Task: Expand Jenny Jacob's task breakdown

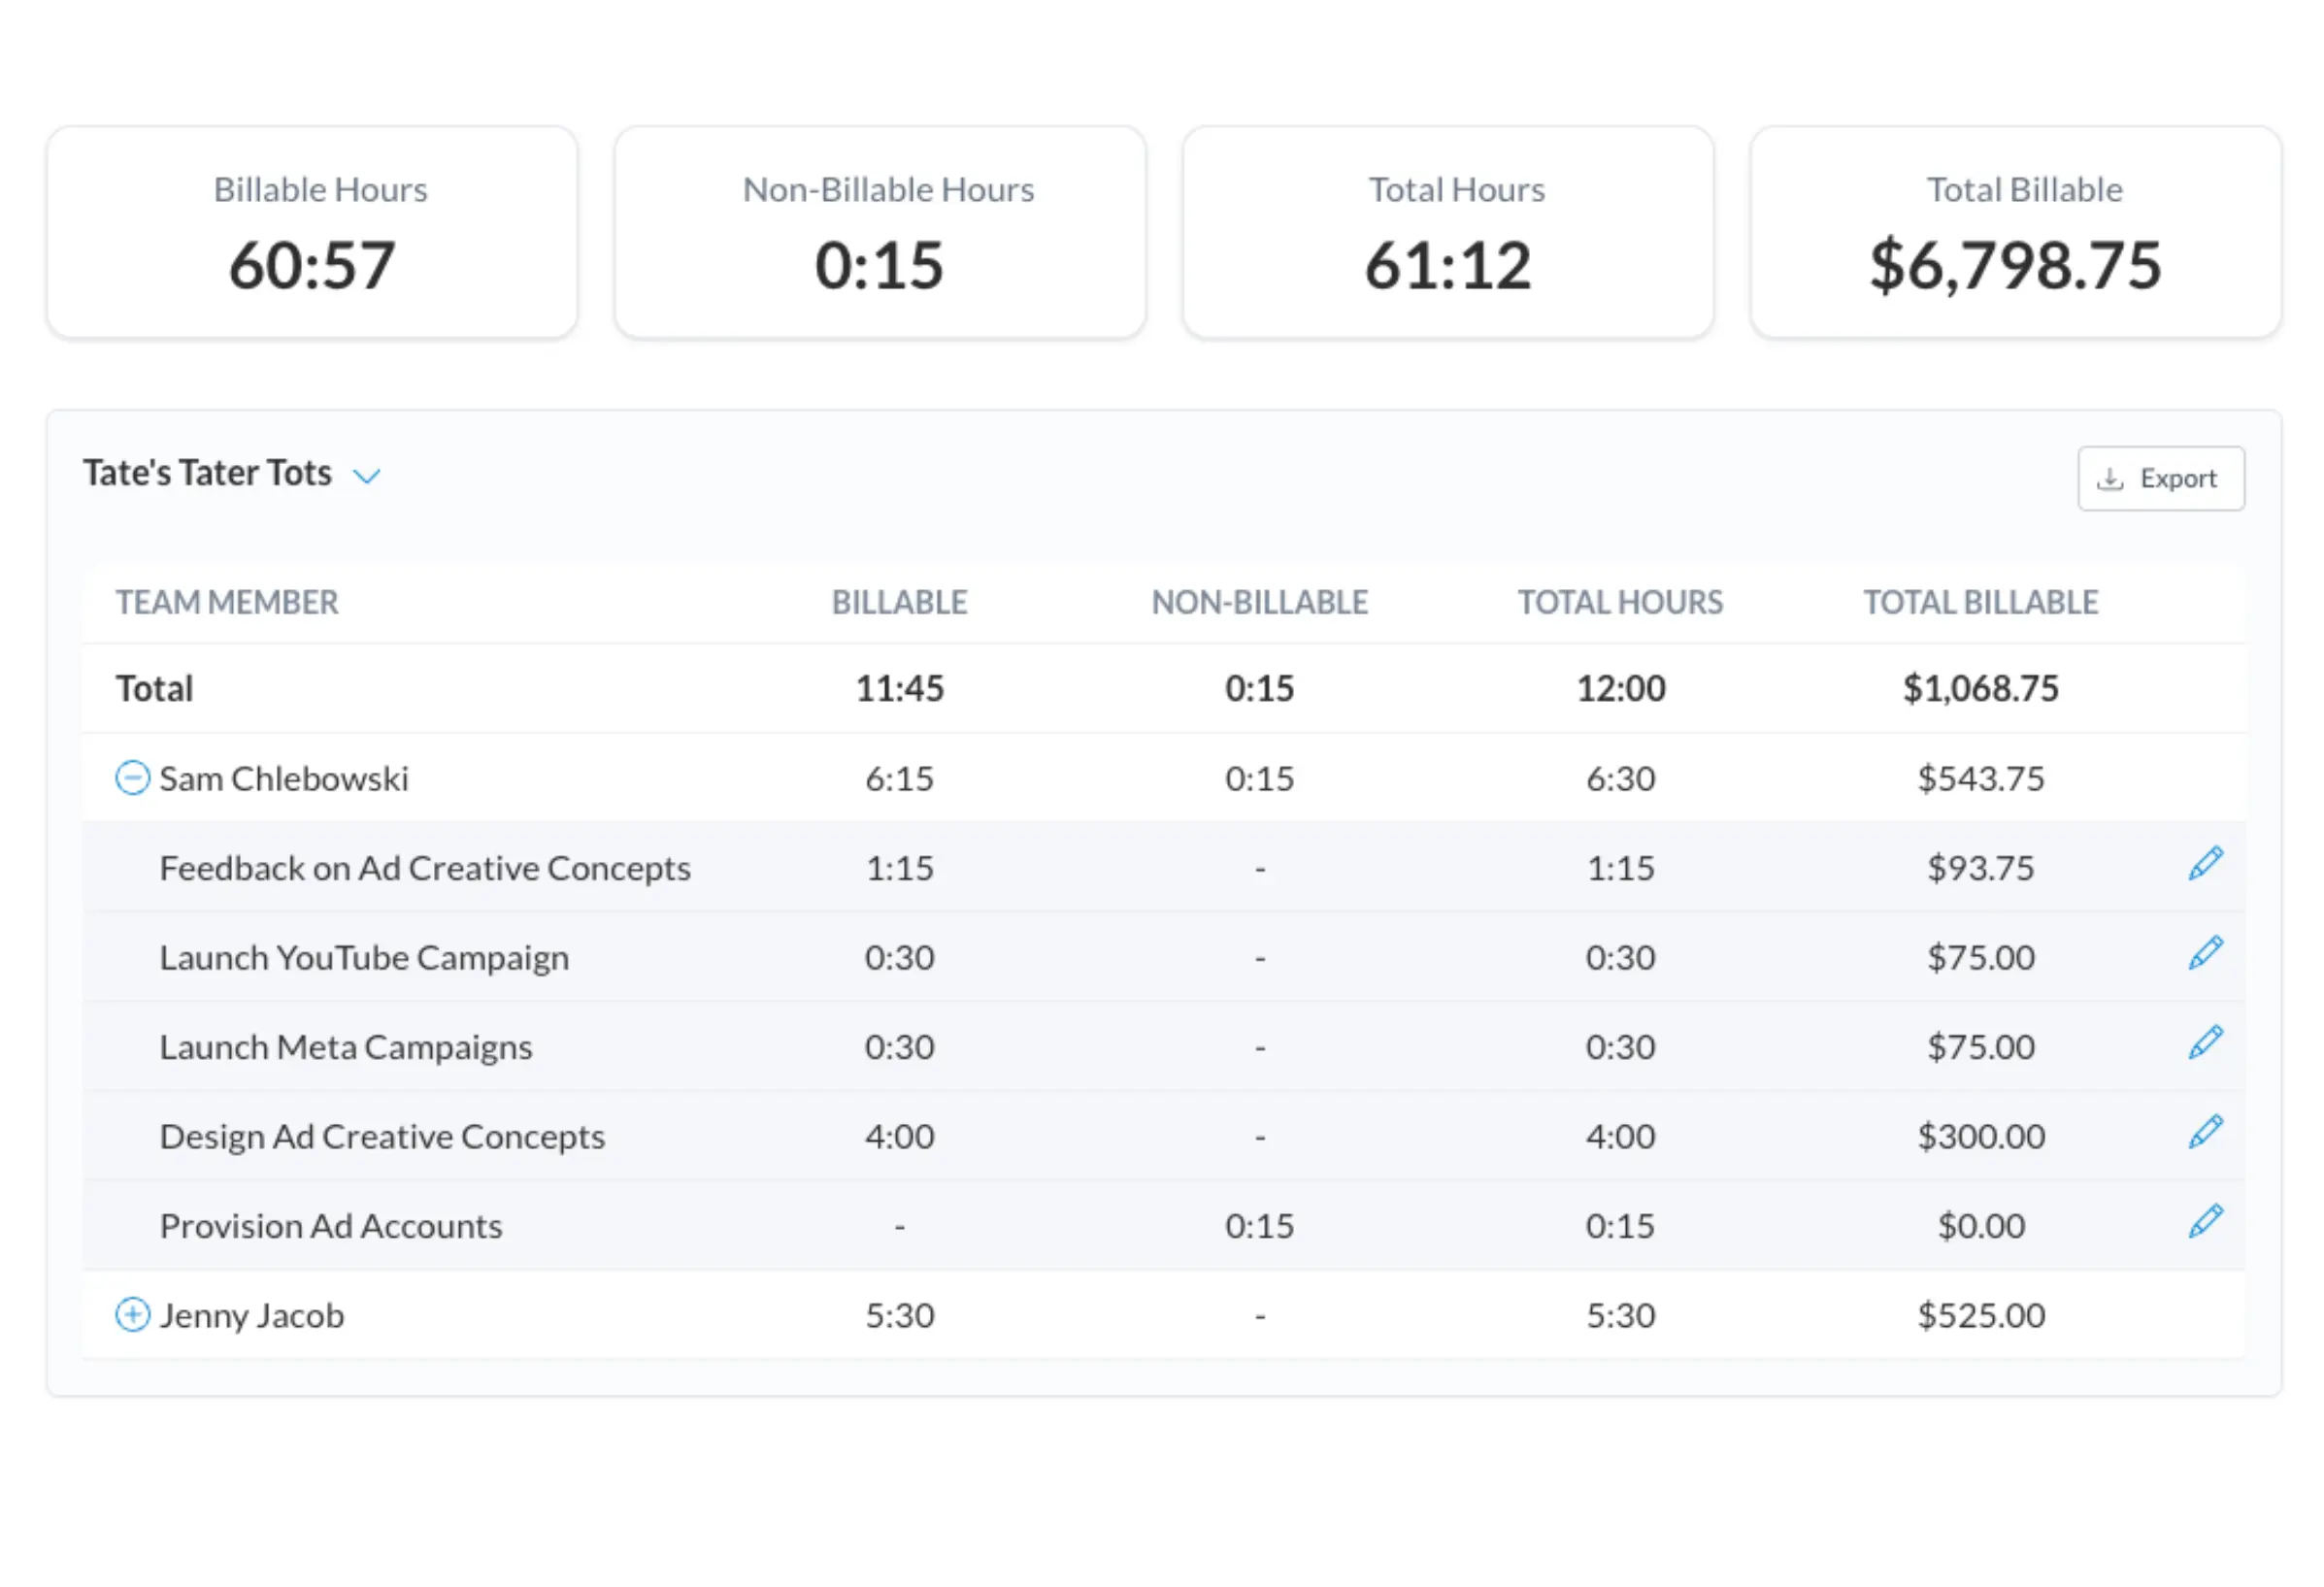Action: point(132,1315)
